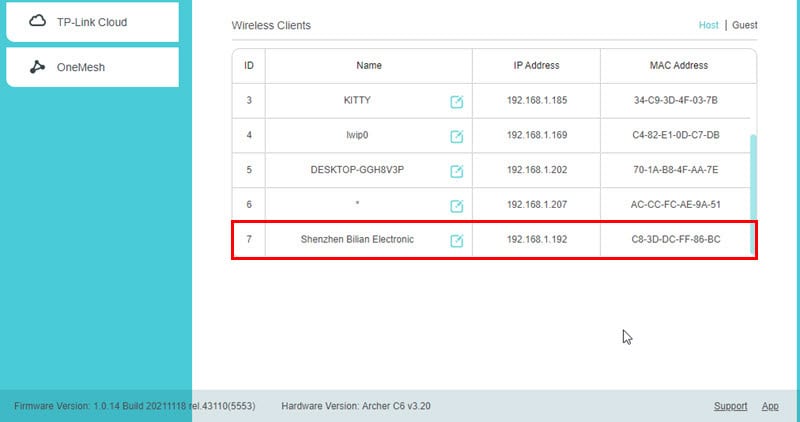
Task: Click ID cell of the KITTY row
Action: click(249, 100)
